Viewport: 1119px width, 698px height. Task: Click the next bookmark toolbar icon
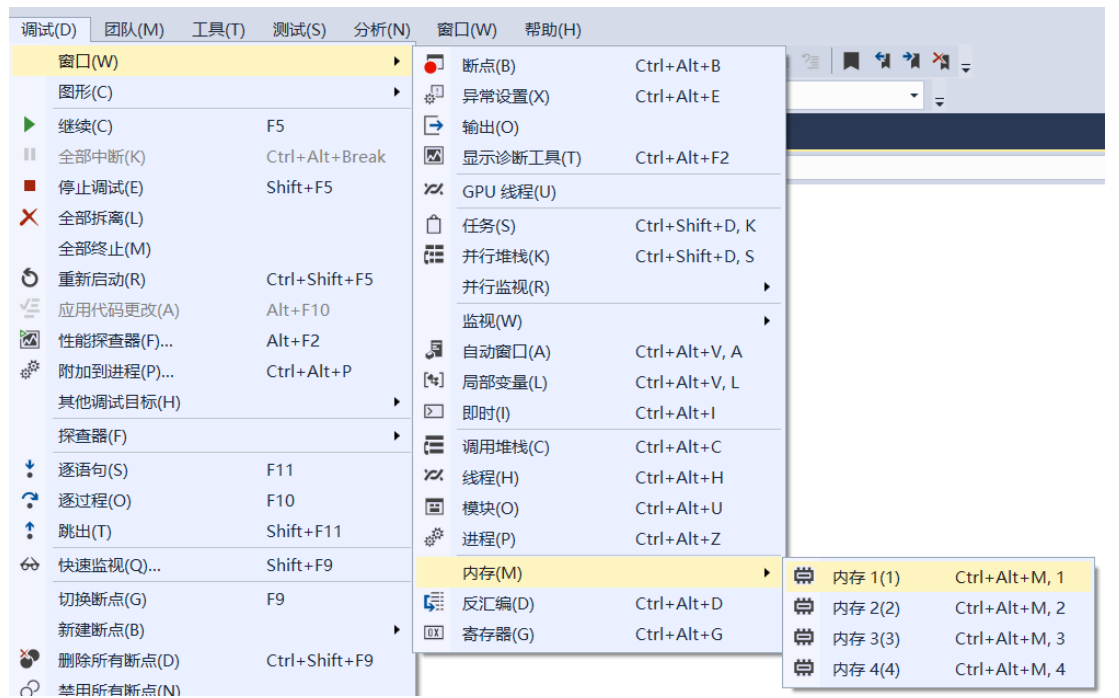coord(911,61)
